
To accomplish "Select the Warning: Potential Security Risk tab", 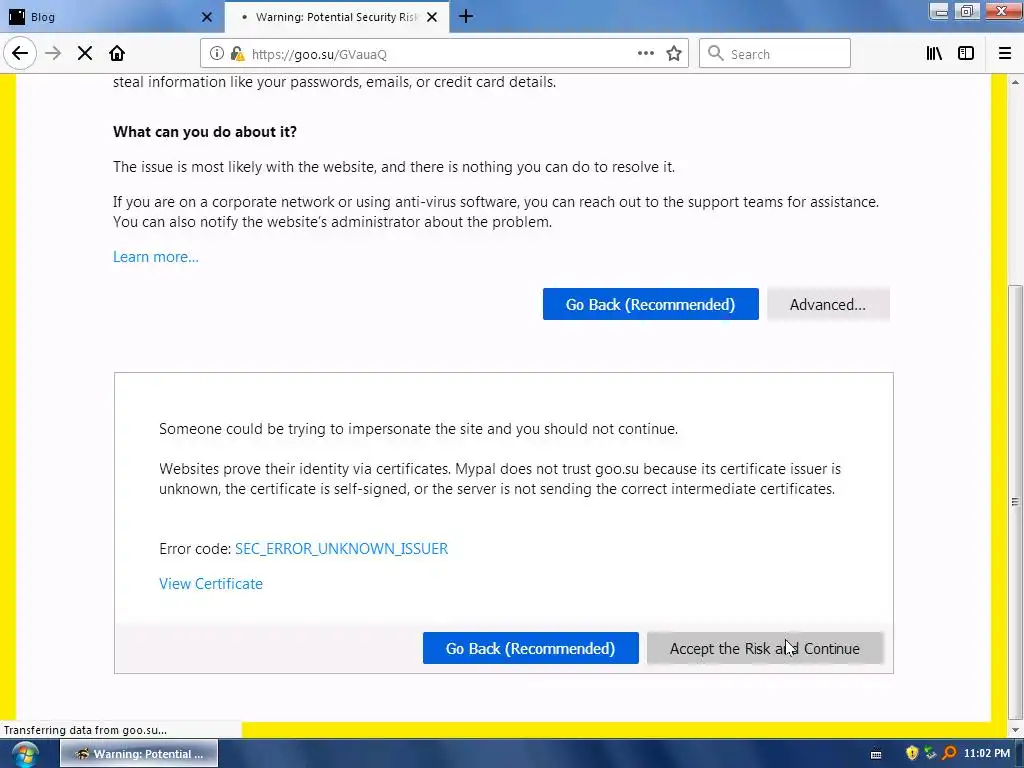I will point(336,17).
